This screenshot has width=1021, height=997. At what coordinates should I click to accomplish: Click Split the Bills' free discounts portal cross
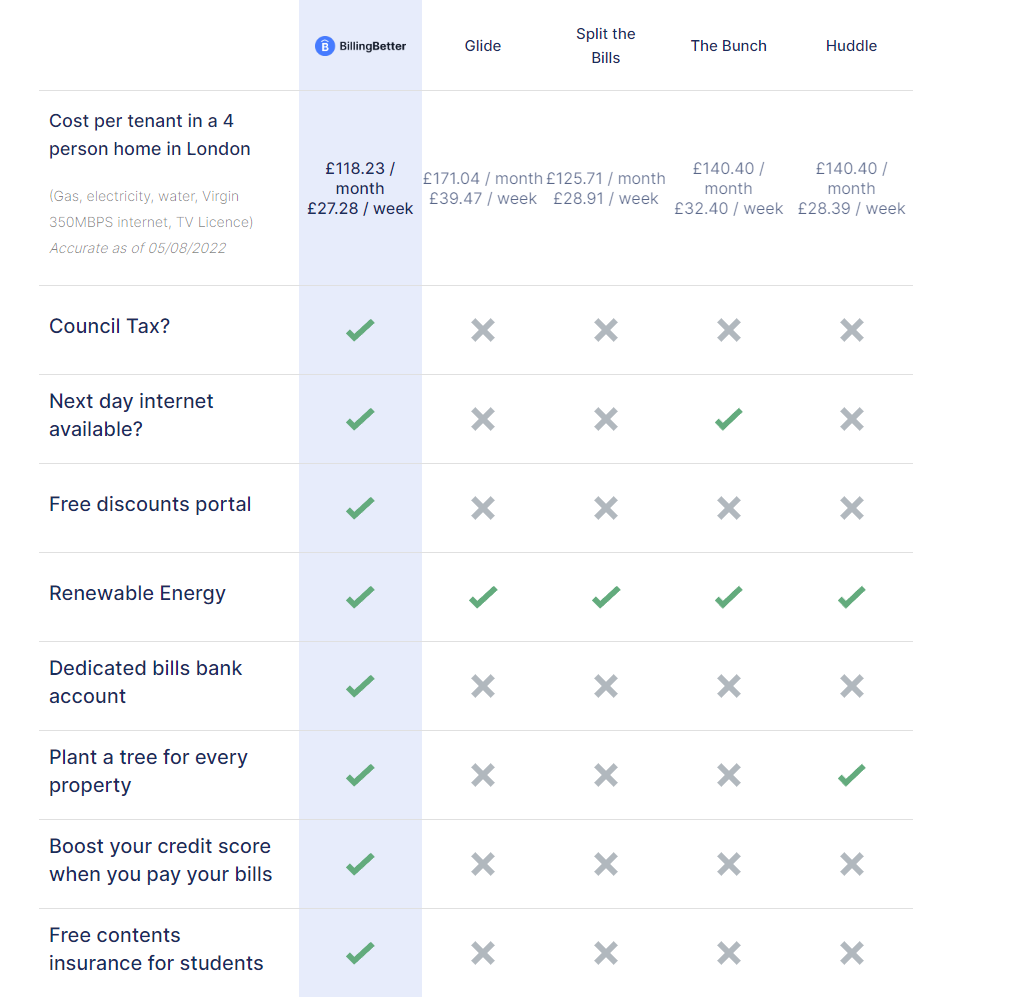pyautogui.click(x=606, y=508)
